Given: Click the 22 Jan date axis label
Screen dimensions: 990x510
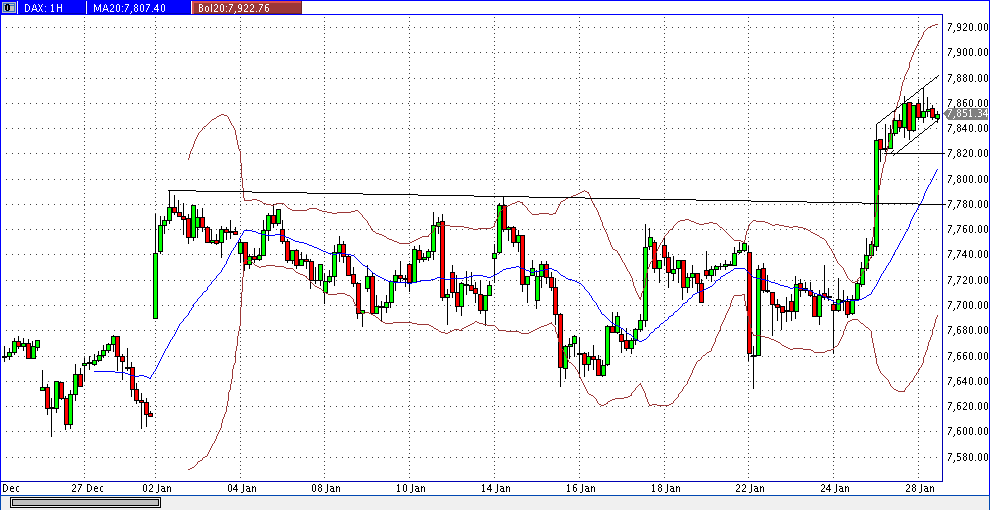Looking at the screenshot, I should (x=750, y=488).
